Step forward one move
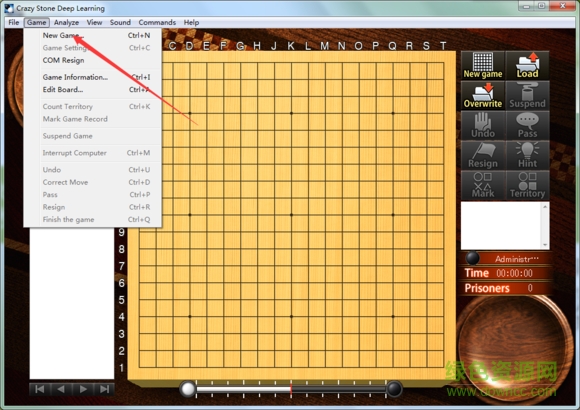 point(83,389)
